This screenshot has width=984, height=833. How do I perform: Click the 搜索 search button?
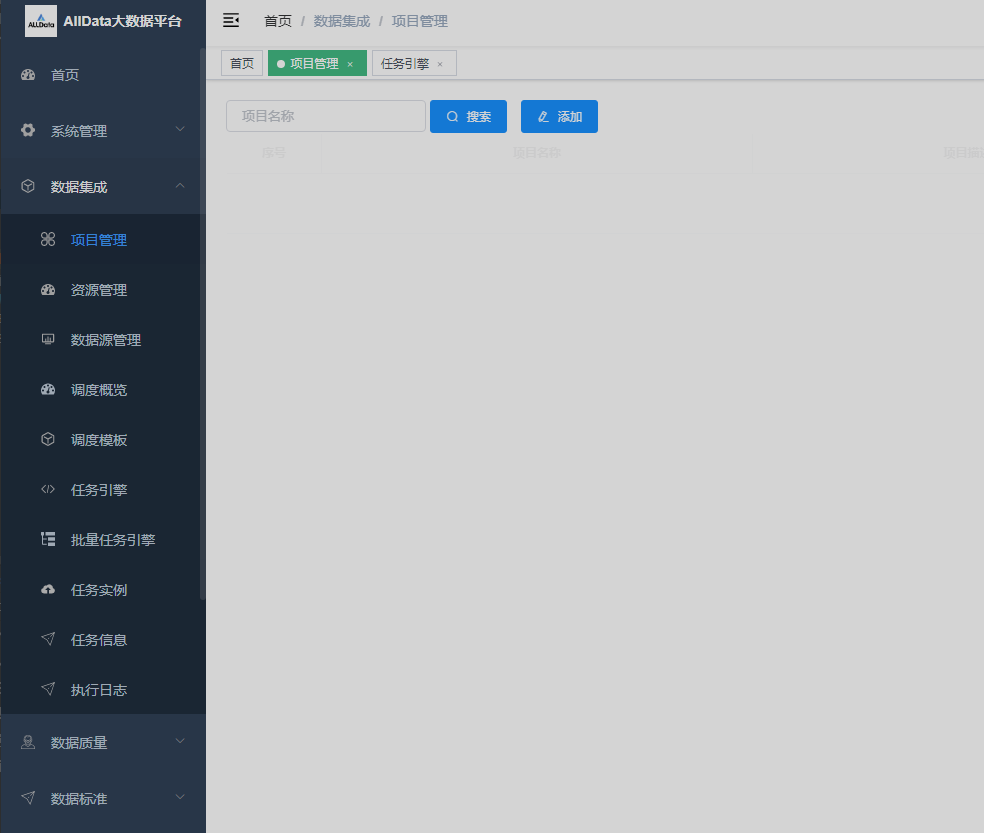click(468, 117)
